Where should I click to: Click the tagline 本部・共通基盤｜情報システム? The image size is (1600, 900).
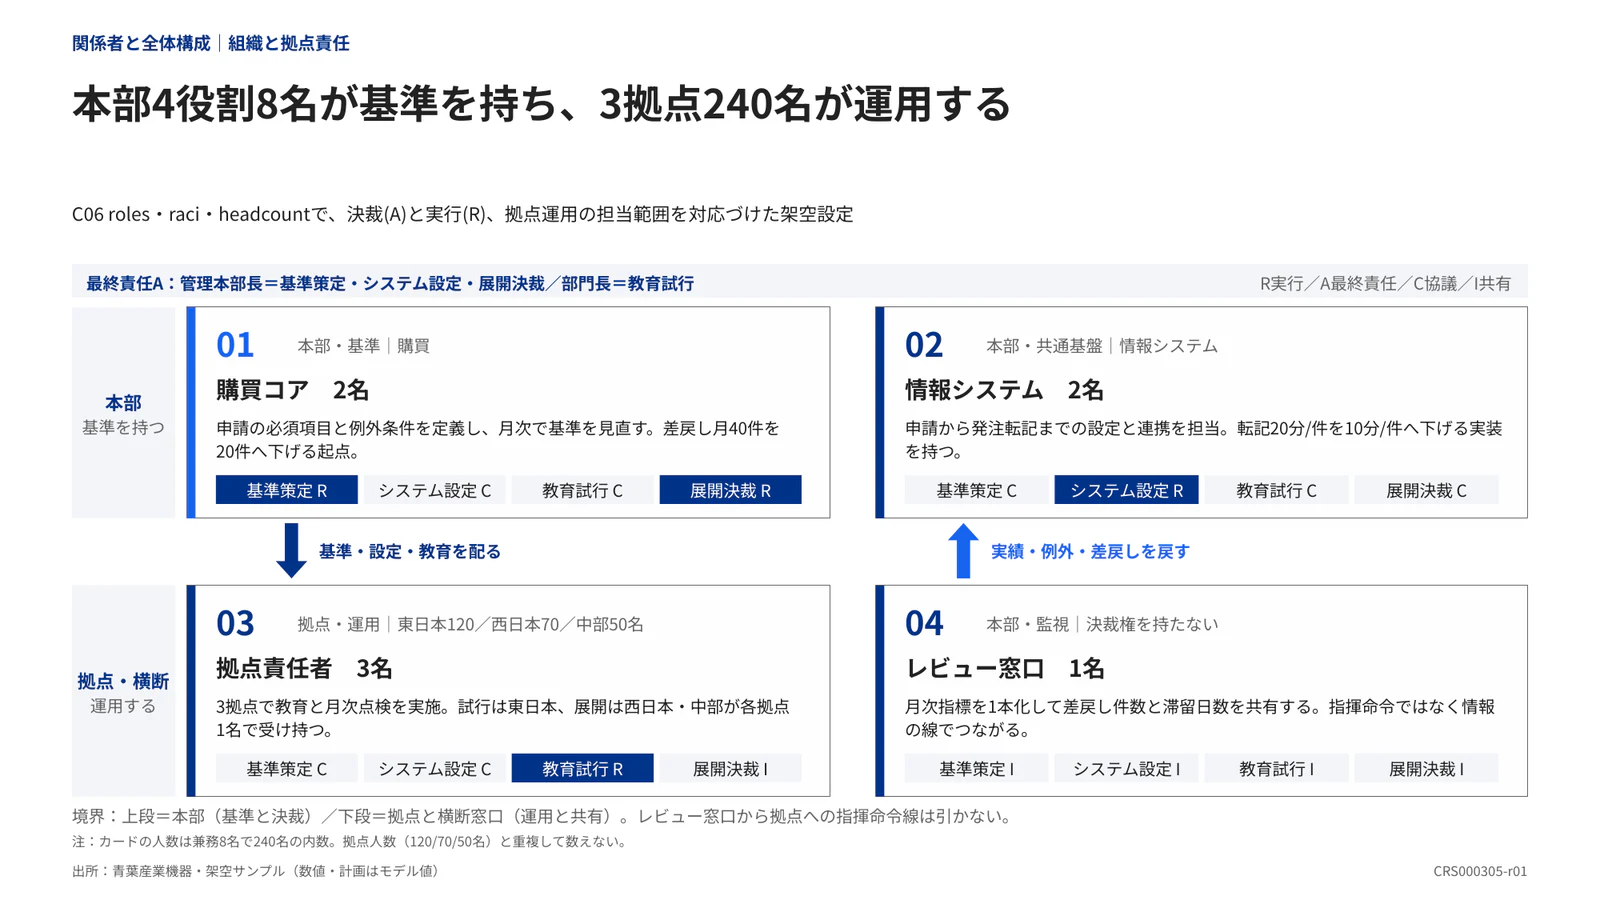click(1102, 345)
